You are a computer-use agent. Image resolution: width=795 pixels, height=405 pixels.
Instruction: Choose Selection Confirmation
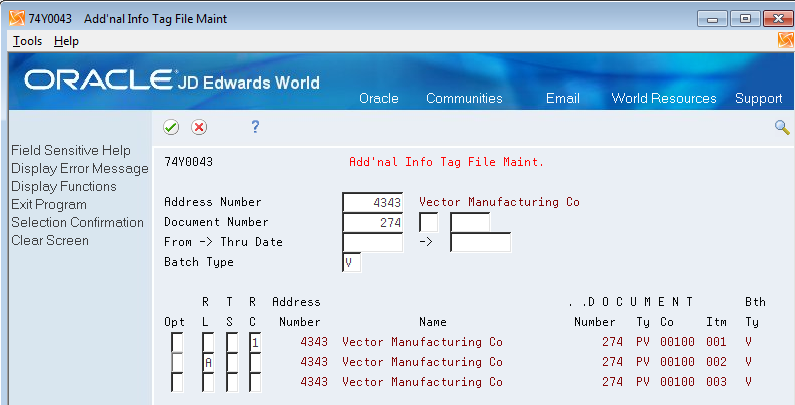(78, 223)
